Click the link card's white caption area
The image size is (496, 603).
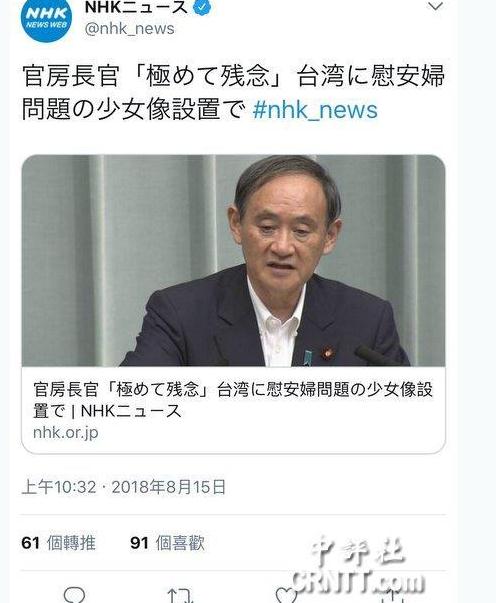233,410
